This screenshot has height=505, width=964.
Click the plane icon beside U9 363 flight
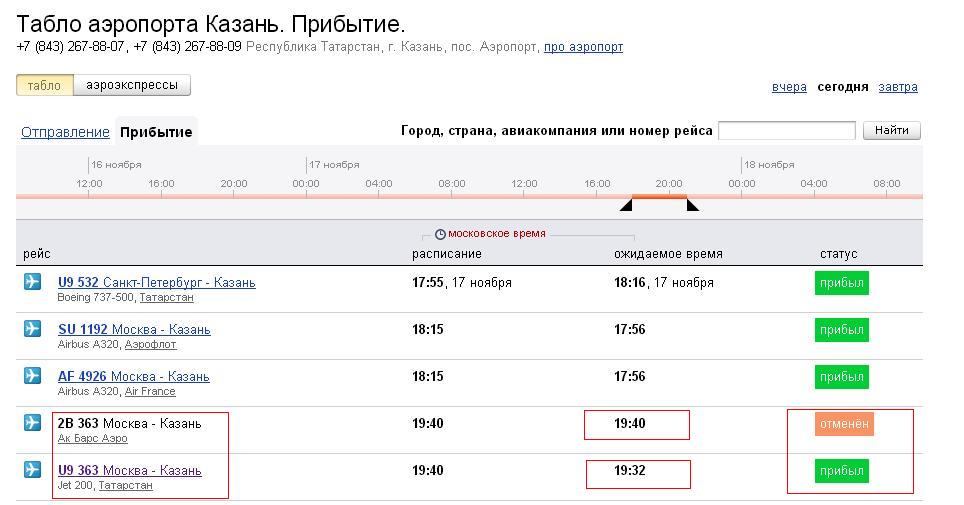[x=32, y=469]
